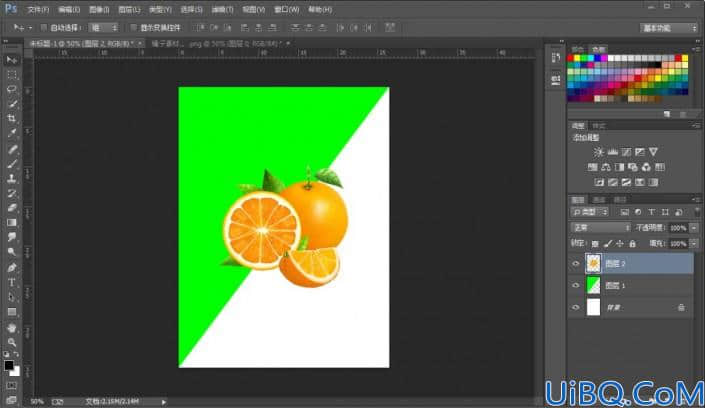Add a Brightness/Contrast adjustment layer
This screenshot has width=705, height=408.
(598, 152)
